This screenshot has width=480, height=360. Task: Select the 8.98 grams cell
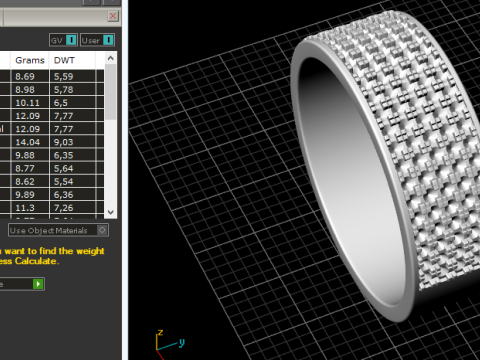tap(30, 89)
